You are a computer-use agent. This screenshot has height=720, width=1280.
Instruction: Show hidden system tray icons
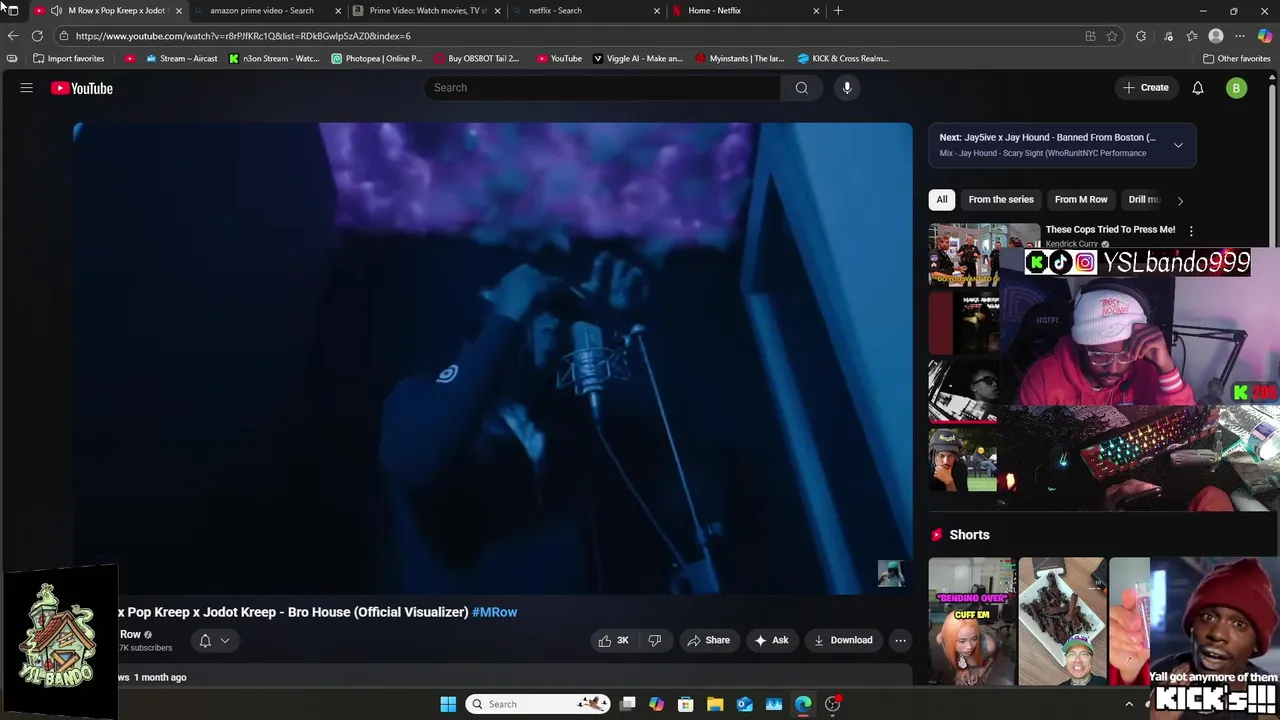tap(1129, 704)
